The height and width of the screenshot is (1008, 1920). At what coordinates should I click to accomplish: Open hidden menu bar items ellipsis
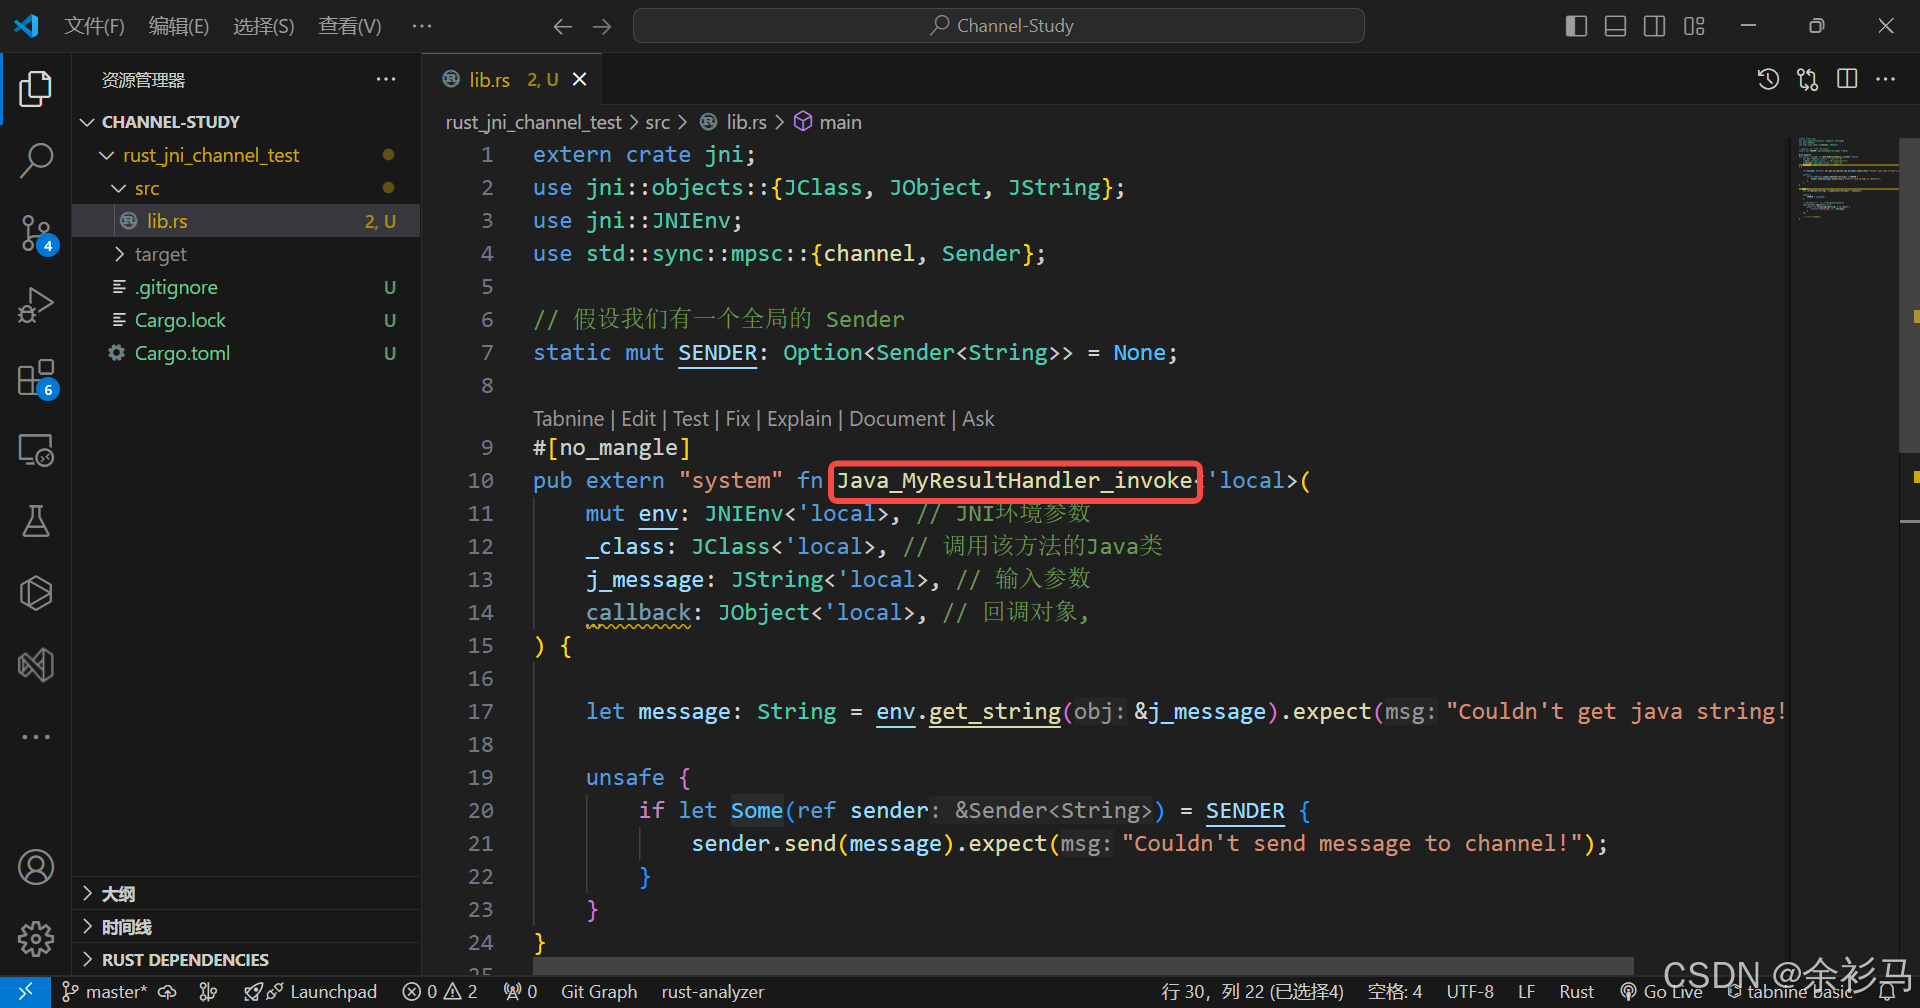422,26
